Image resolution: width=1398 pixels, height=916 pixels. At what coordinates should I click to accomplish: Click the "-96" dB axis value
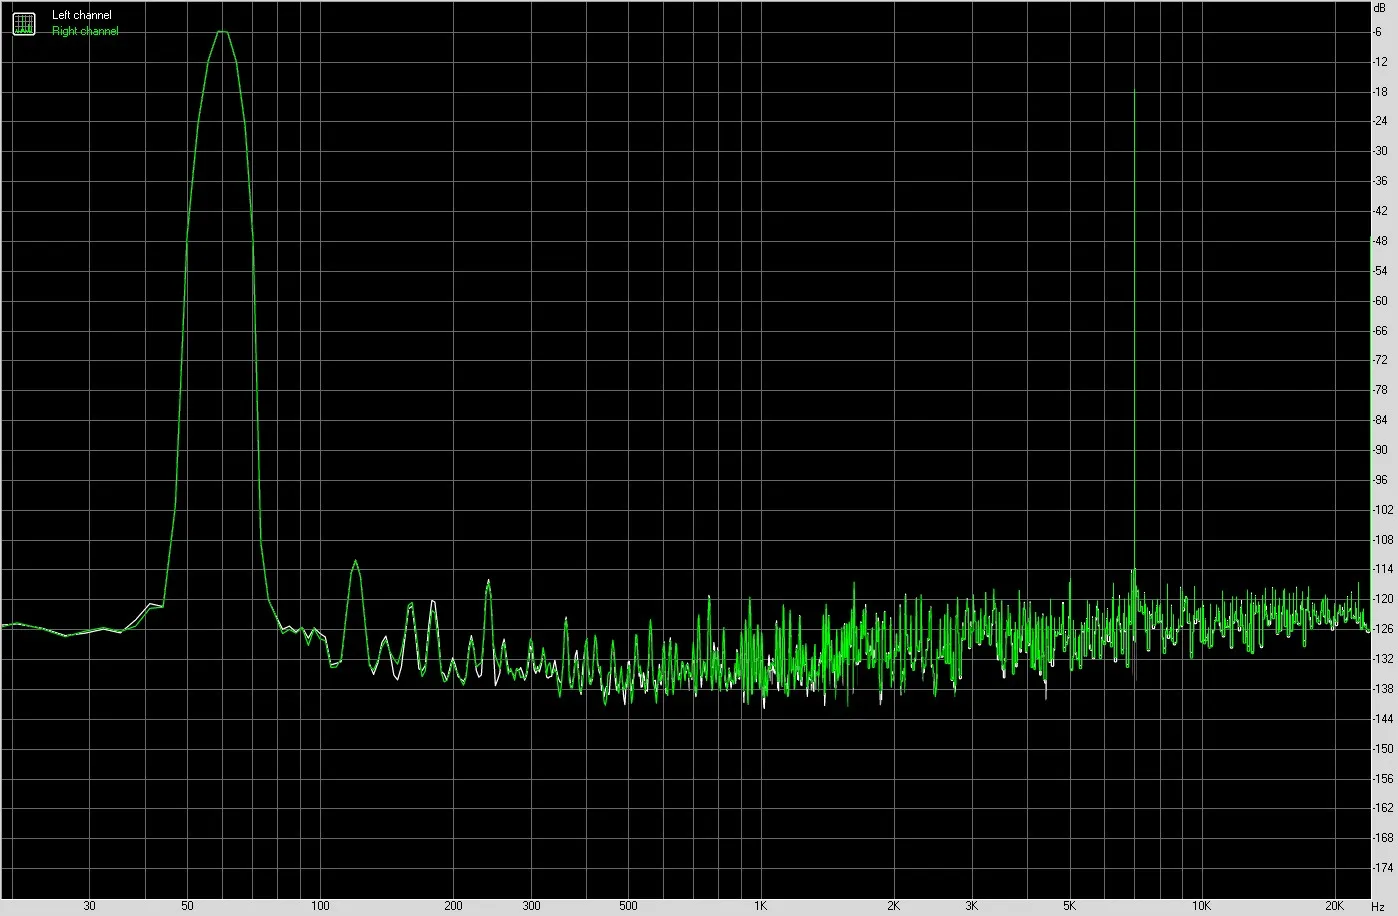[1380, 480]
